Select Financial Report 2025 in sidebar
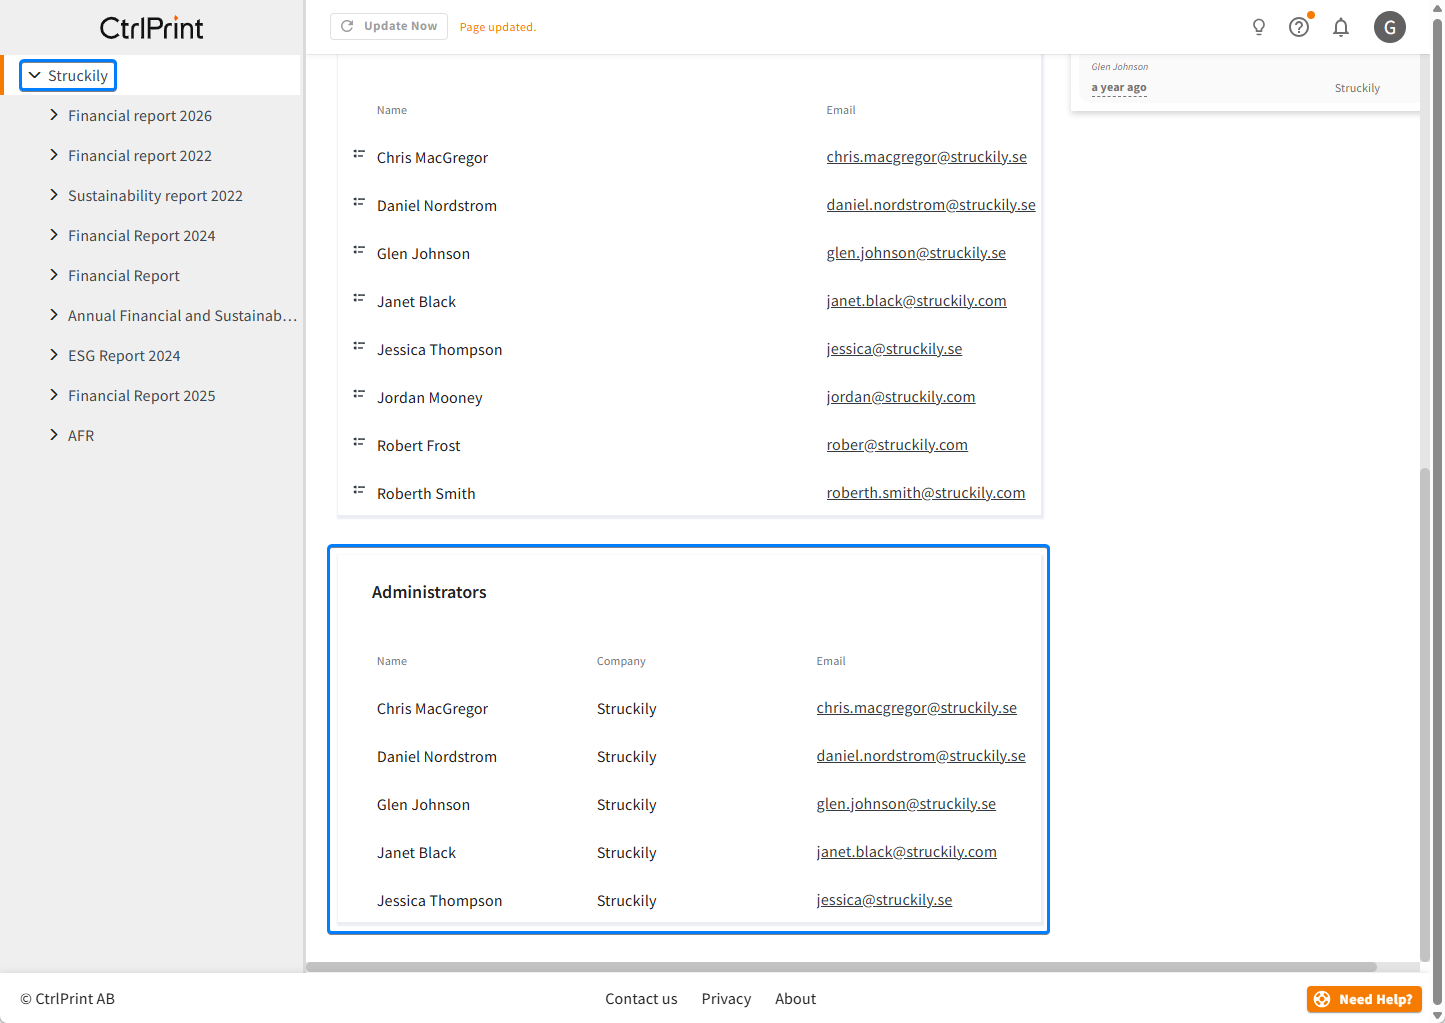 coord(141,396)
